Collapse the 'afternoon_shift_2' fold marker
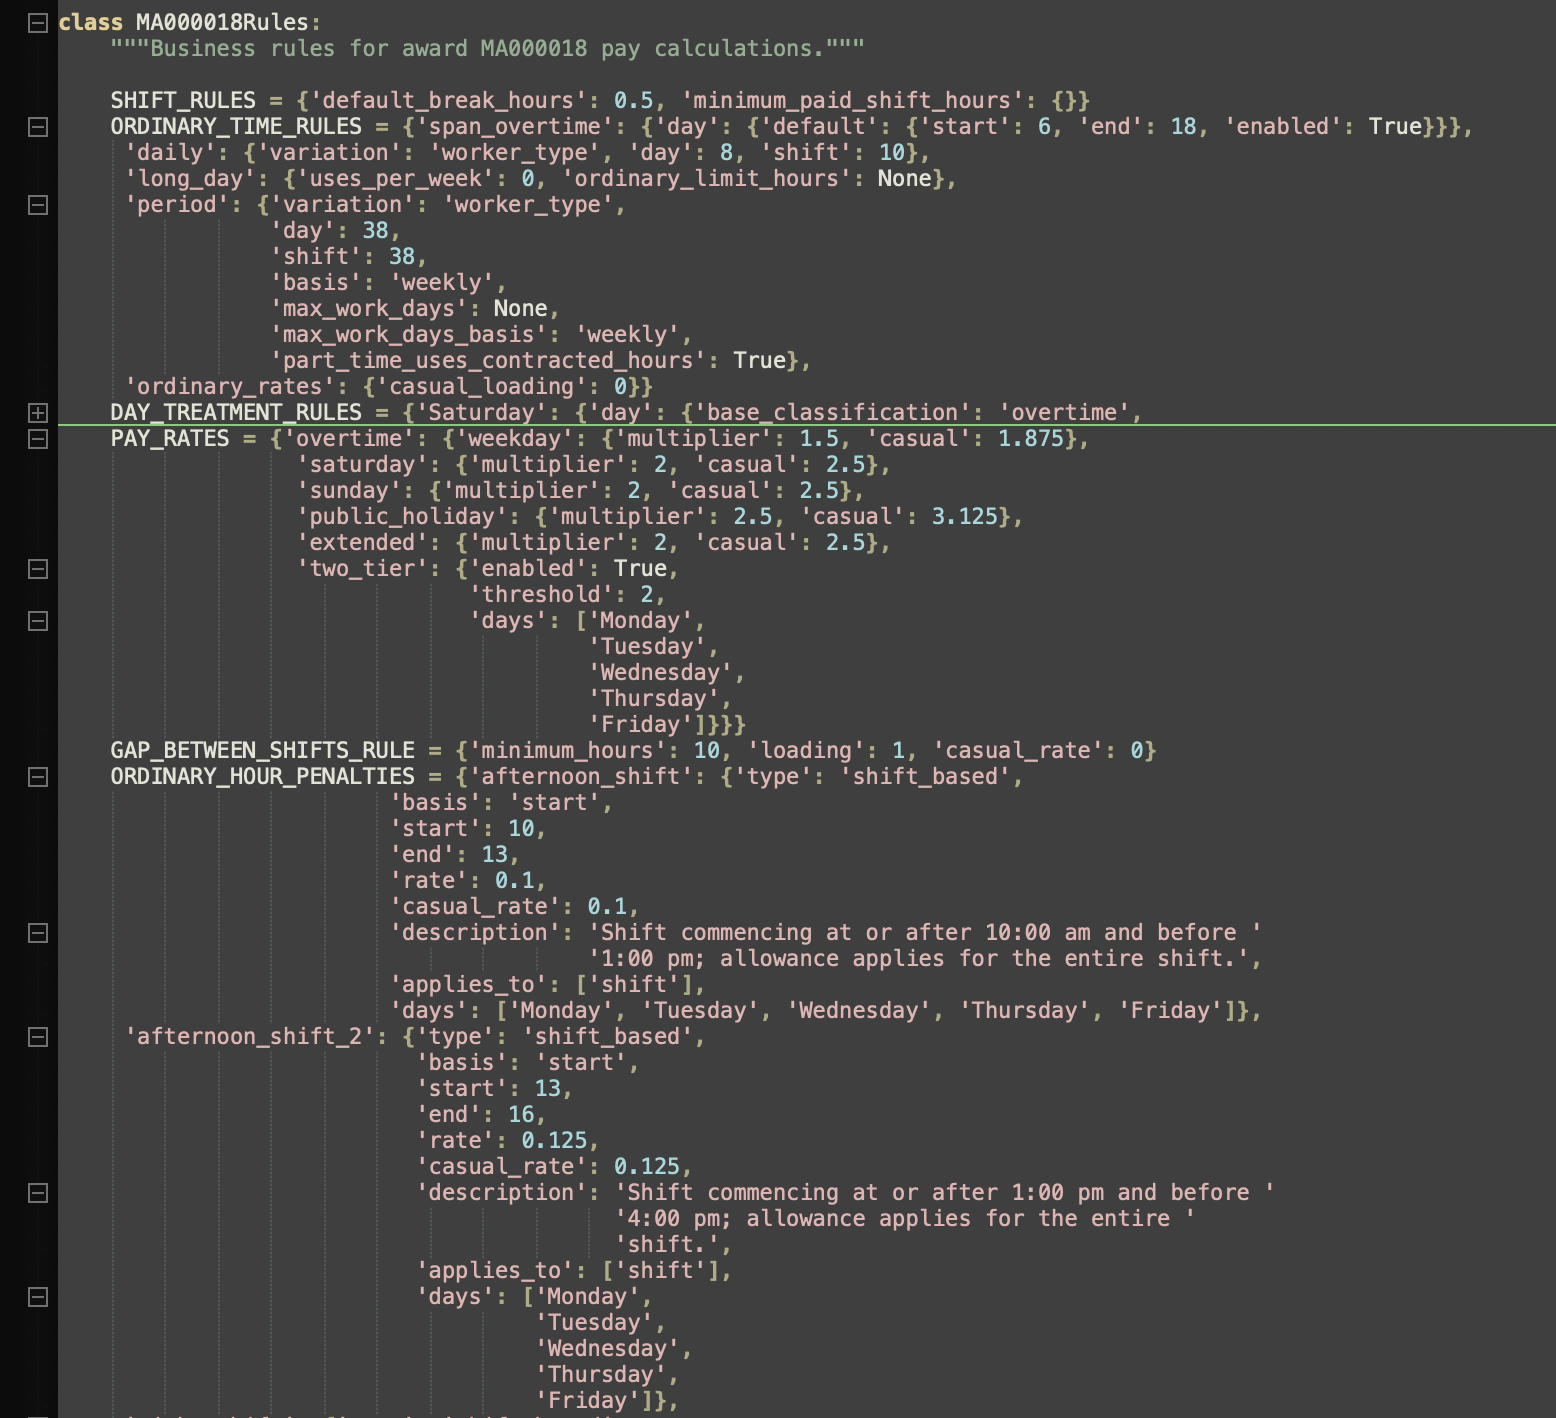This screenshot has height=1418, width=1556. tap(37, 1037)
